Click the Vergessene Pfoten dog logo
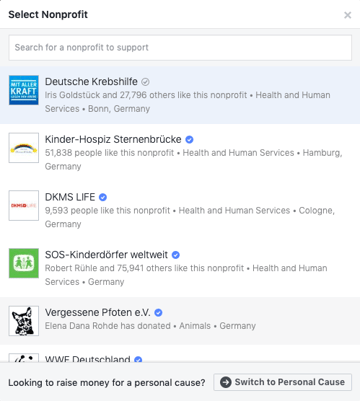 [x=24, y=321]
